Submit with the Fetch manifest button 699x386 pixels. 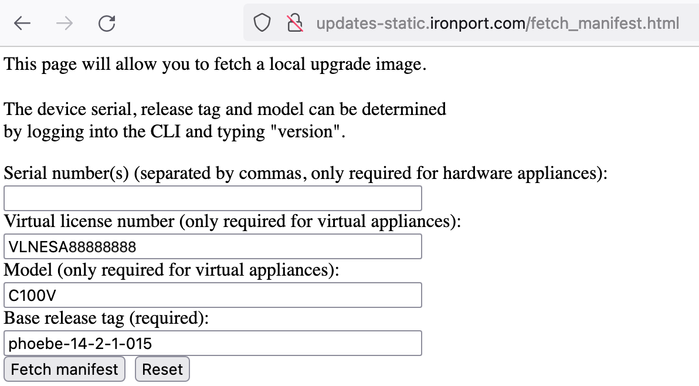[64, 369]
